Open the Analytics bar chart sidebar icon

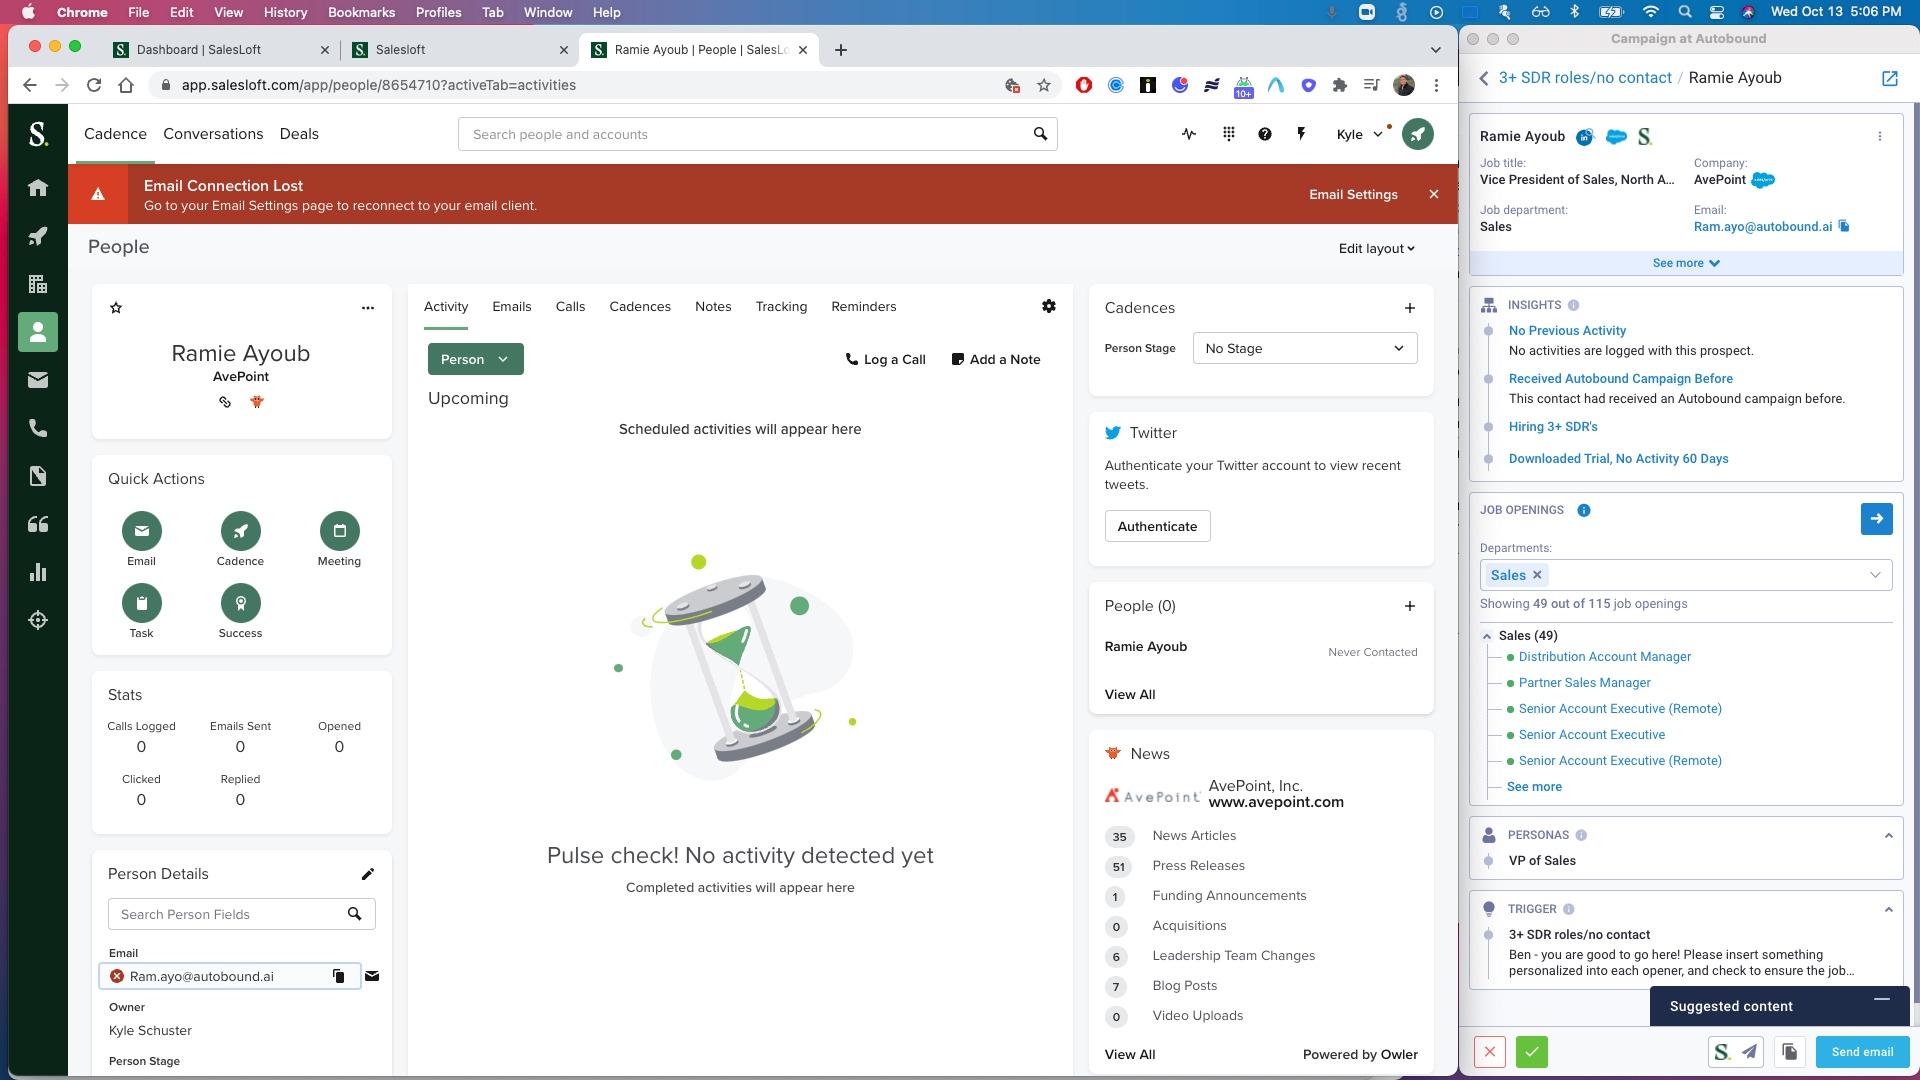tap(38, 572)
